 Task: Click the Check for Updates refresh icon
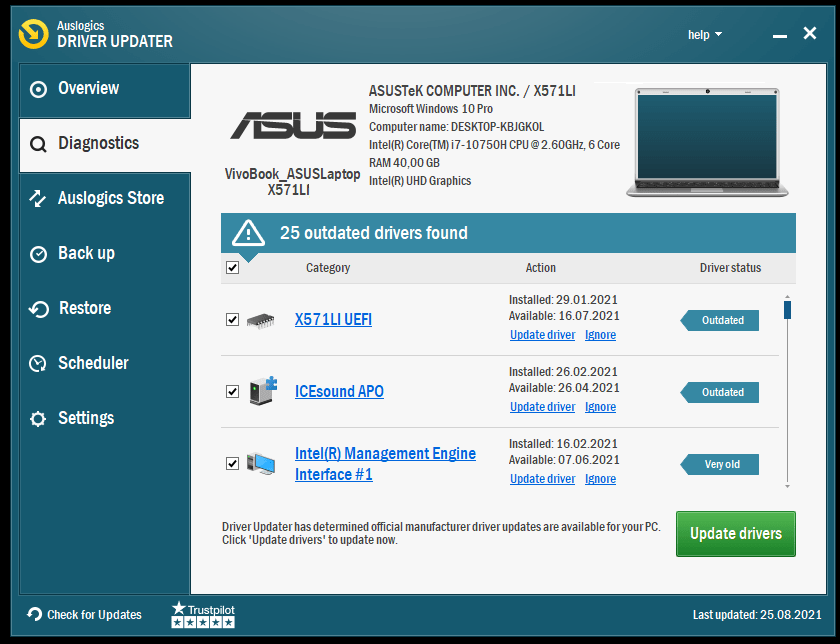pyautogui.click(x=35, y=614)
